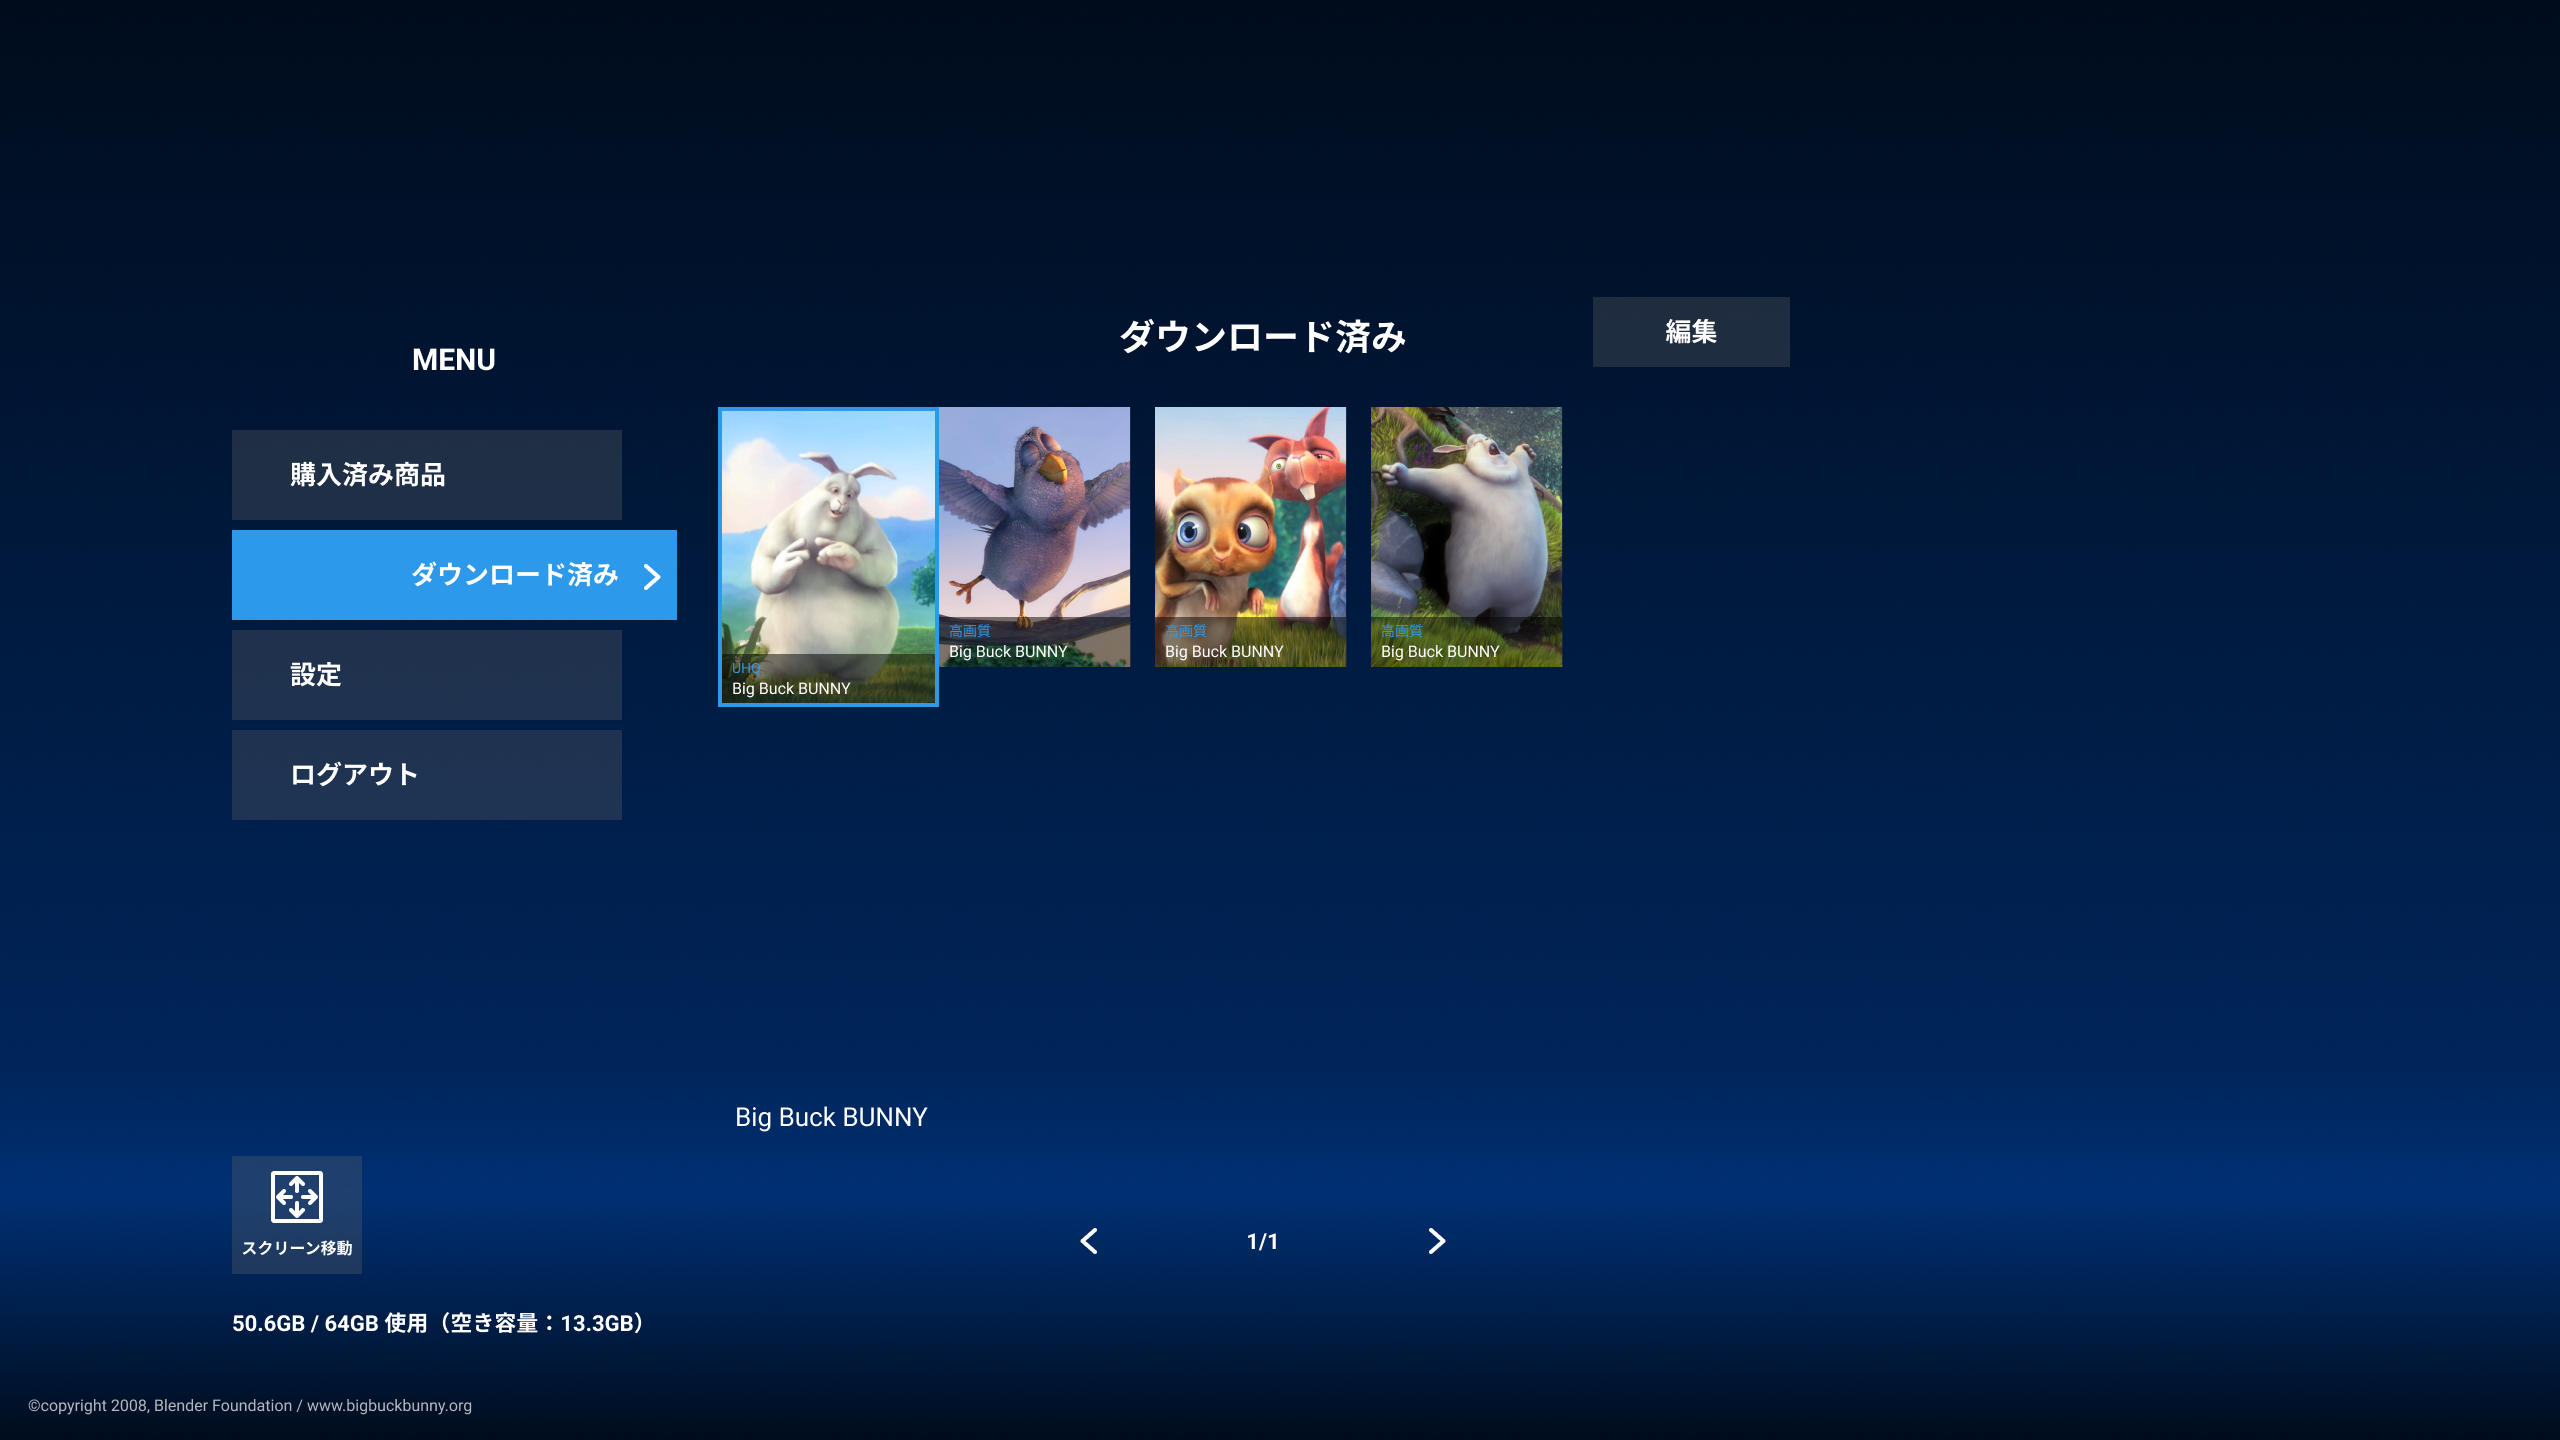The height and width of the screenshot is (1440, 2560).
Task: Click the 高画質 label on bird thumbnail
Action: coord(969,631)
